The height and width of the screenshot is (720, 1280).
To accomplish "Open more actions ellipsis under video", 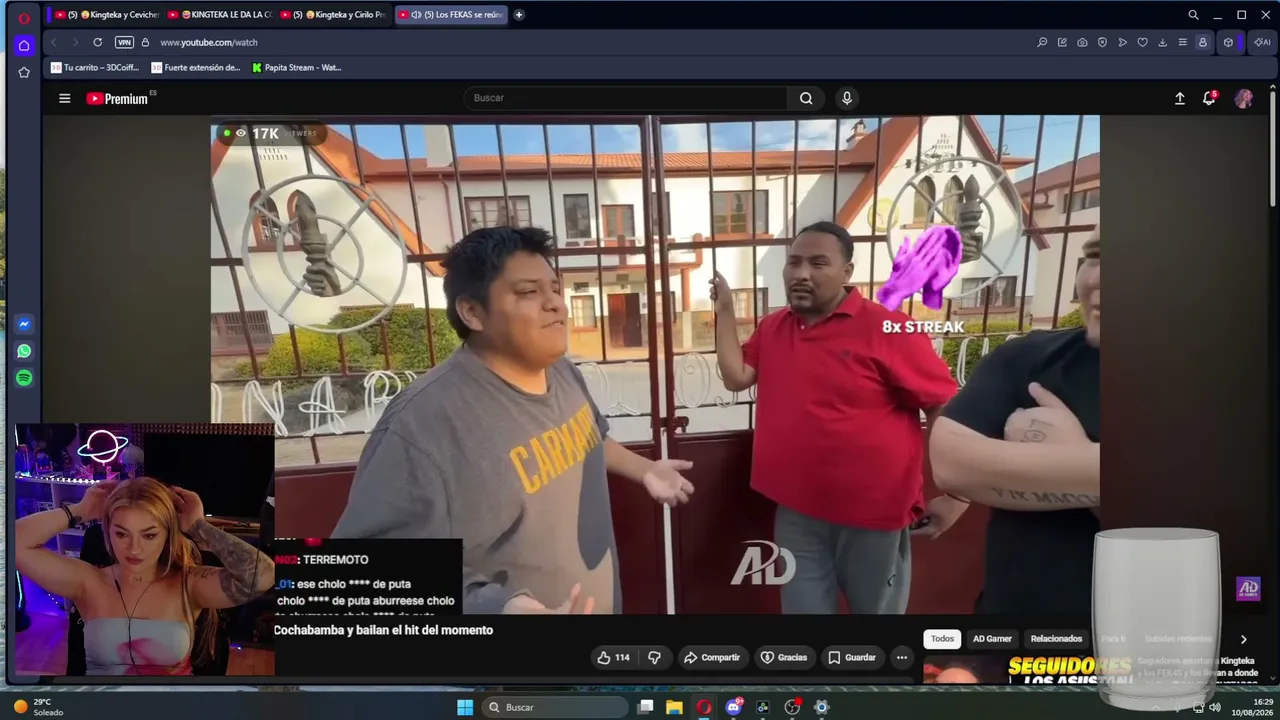I will [x=902, y=657].
